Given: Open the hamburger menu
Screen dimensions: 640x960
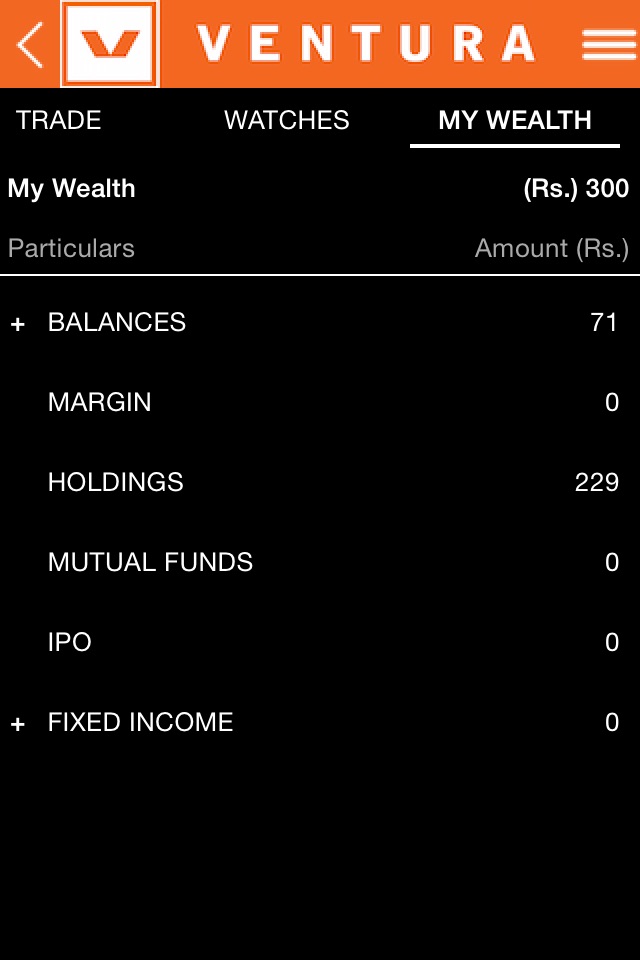Looking at the screenshot, I should (x=609, y=44).
